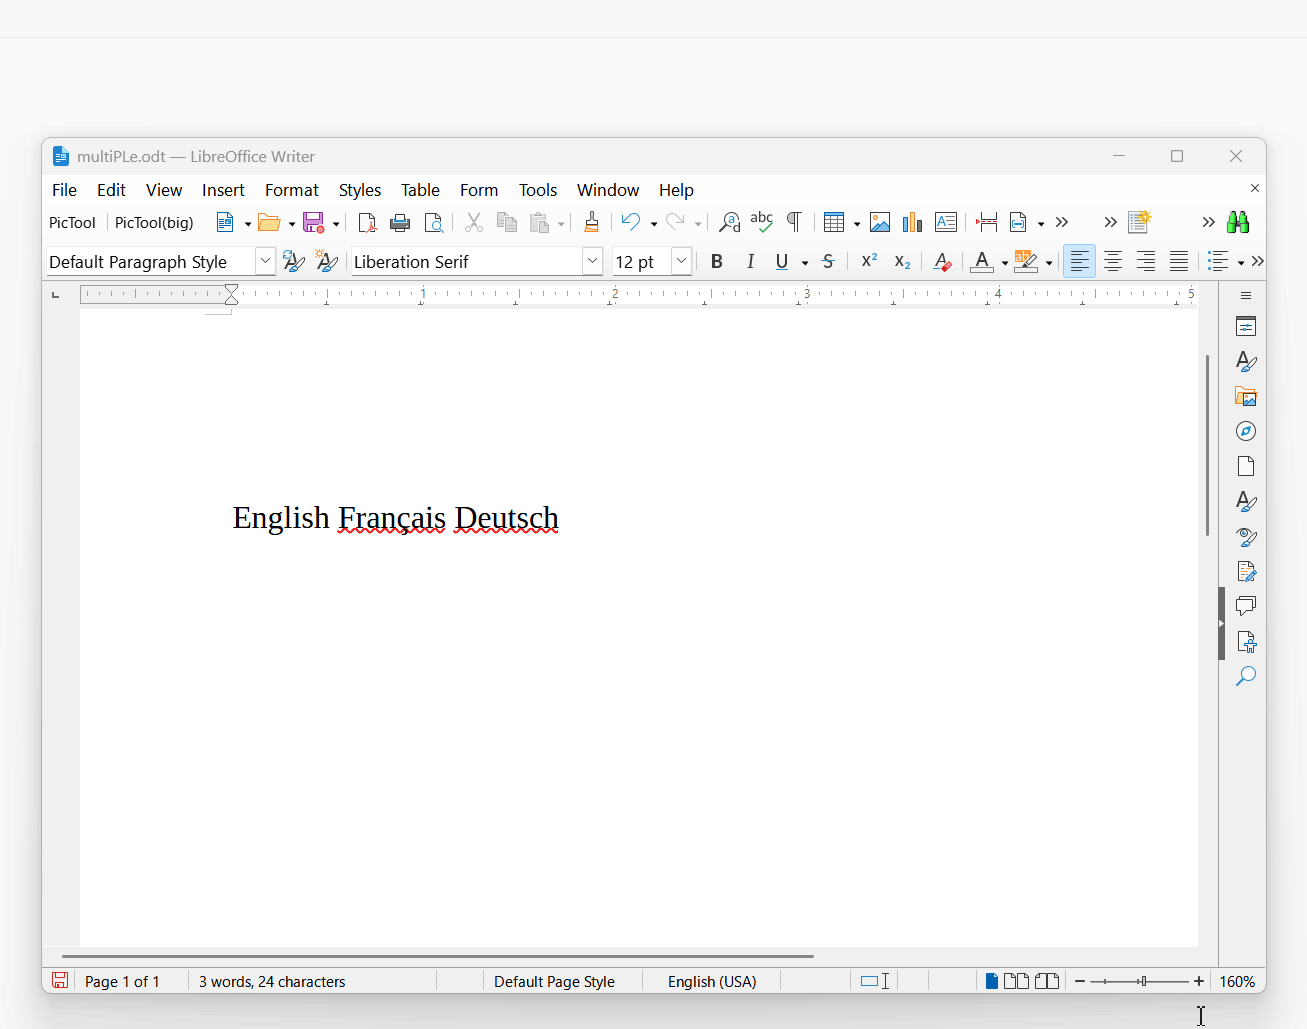Click the Clear Direct Formatting icon
This screenshot has width=1307, height=1029.
pos(942,261)
